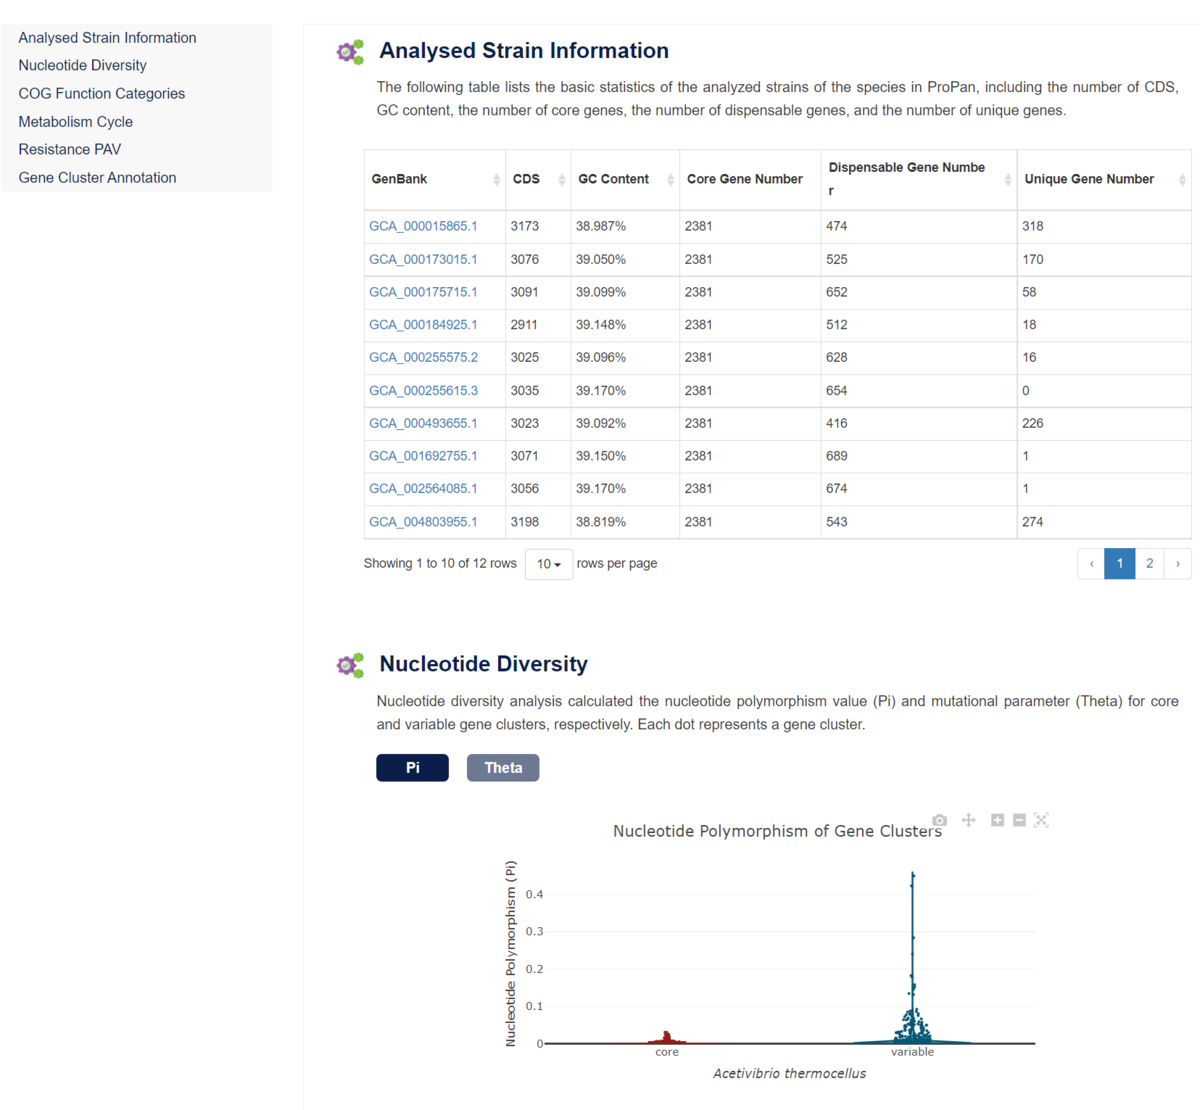Switch to Pi plot tab
The width and height of the screenshot is (1200, 1110).
412,768
